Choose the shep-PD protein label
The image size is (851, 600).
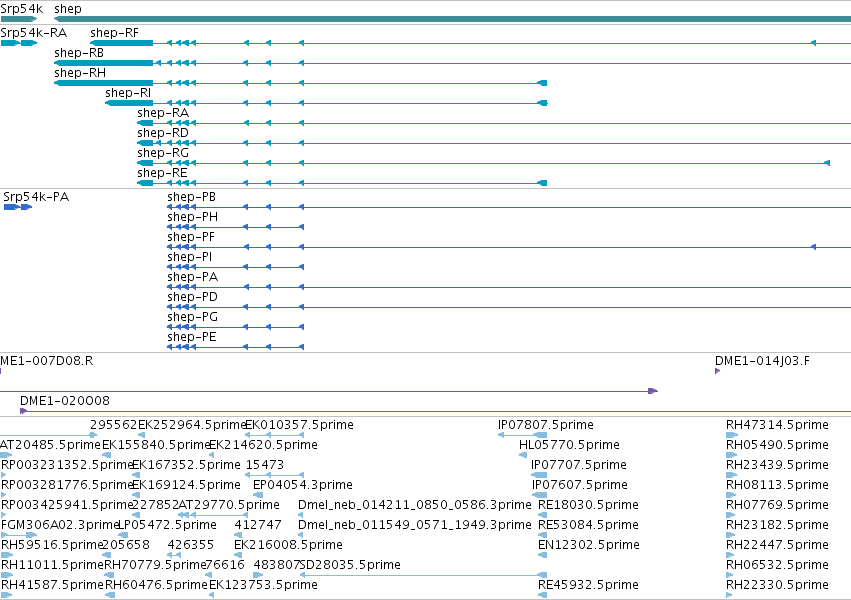(x=193, y=297)
